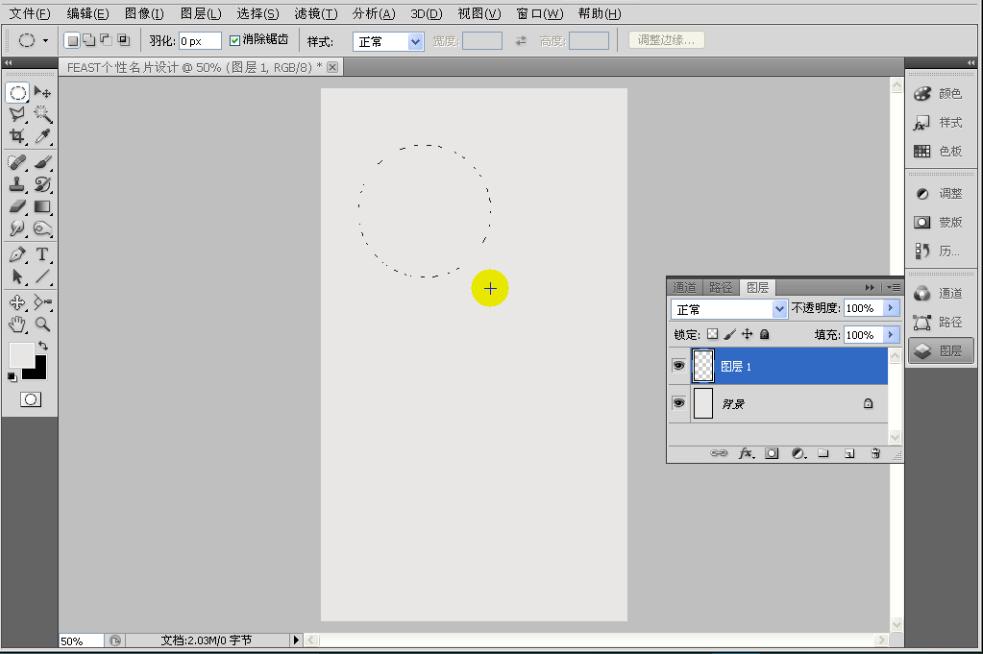Enable the lock transparent pixels toggle

[712, 335]
